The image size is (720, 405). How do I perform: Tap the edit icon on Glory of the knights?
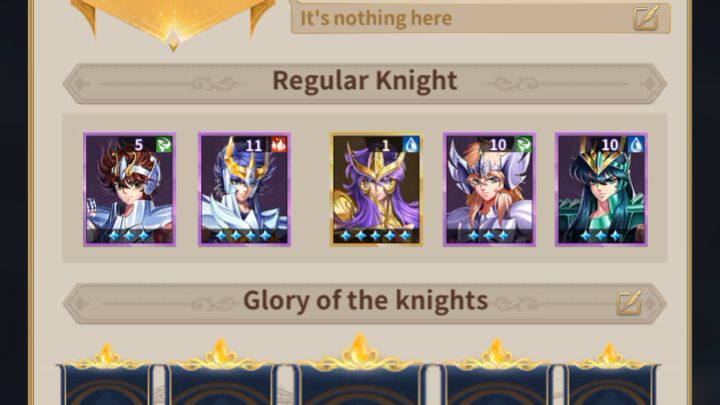point(629,302)
